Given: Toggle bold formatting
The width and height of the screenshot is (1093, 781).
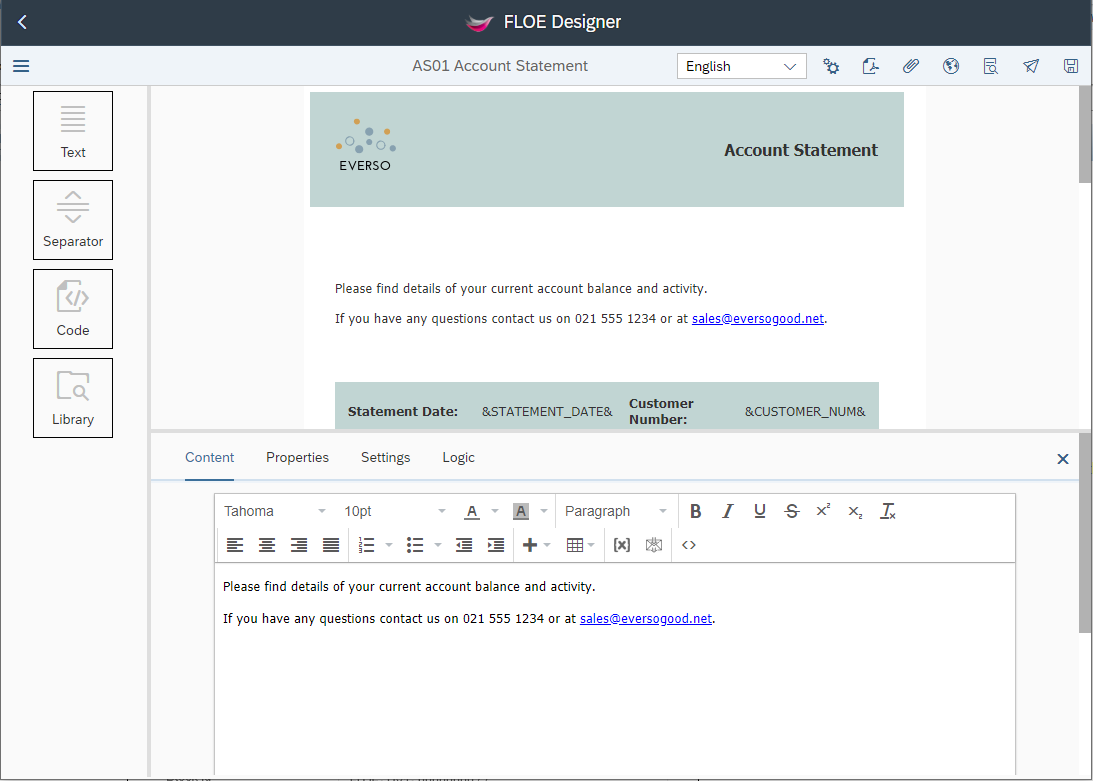Looking at the screenshot, I should [696, 511].
